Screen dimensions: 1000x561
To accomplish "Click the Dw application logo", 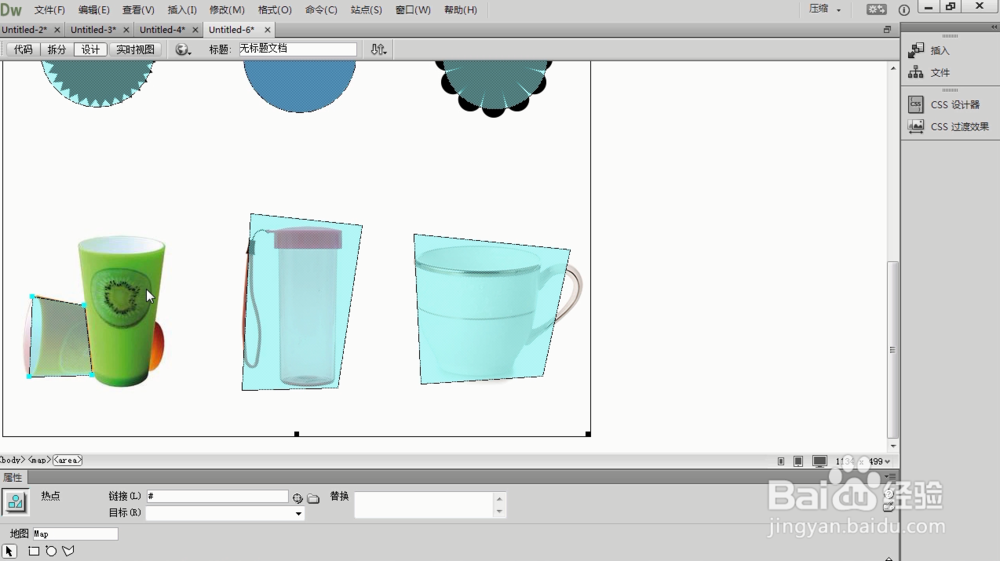I will (x=11, y=10).
